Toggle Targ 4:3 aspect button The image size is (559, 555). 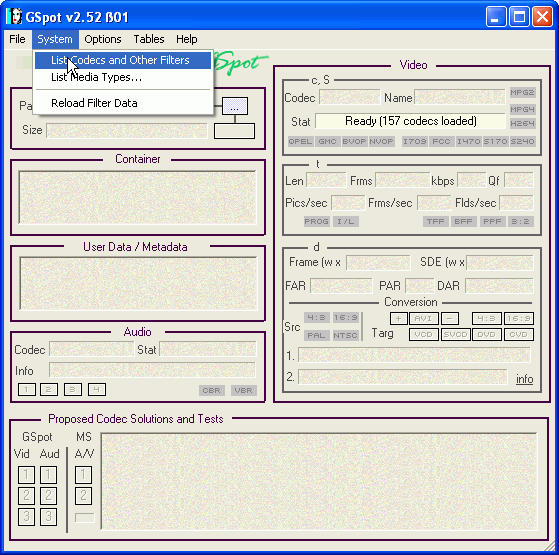[487, 318]
